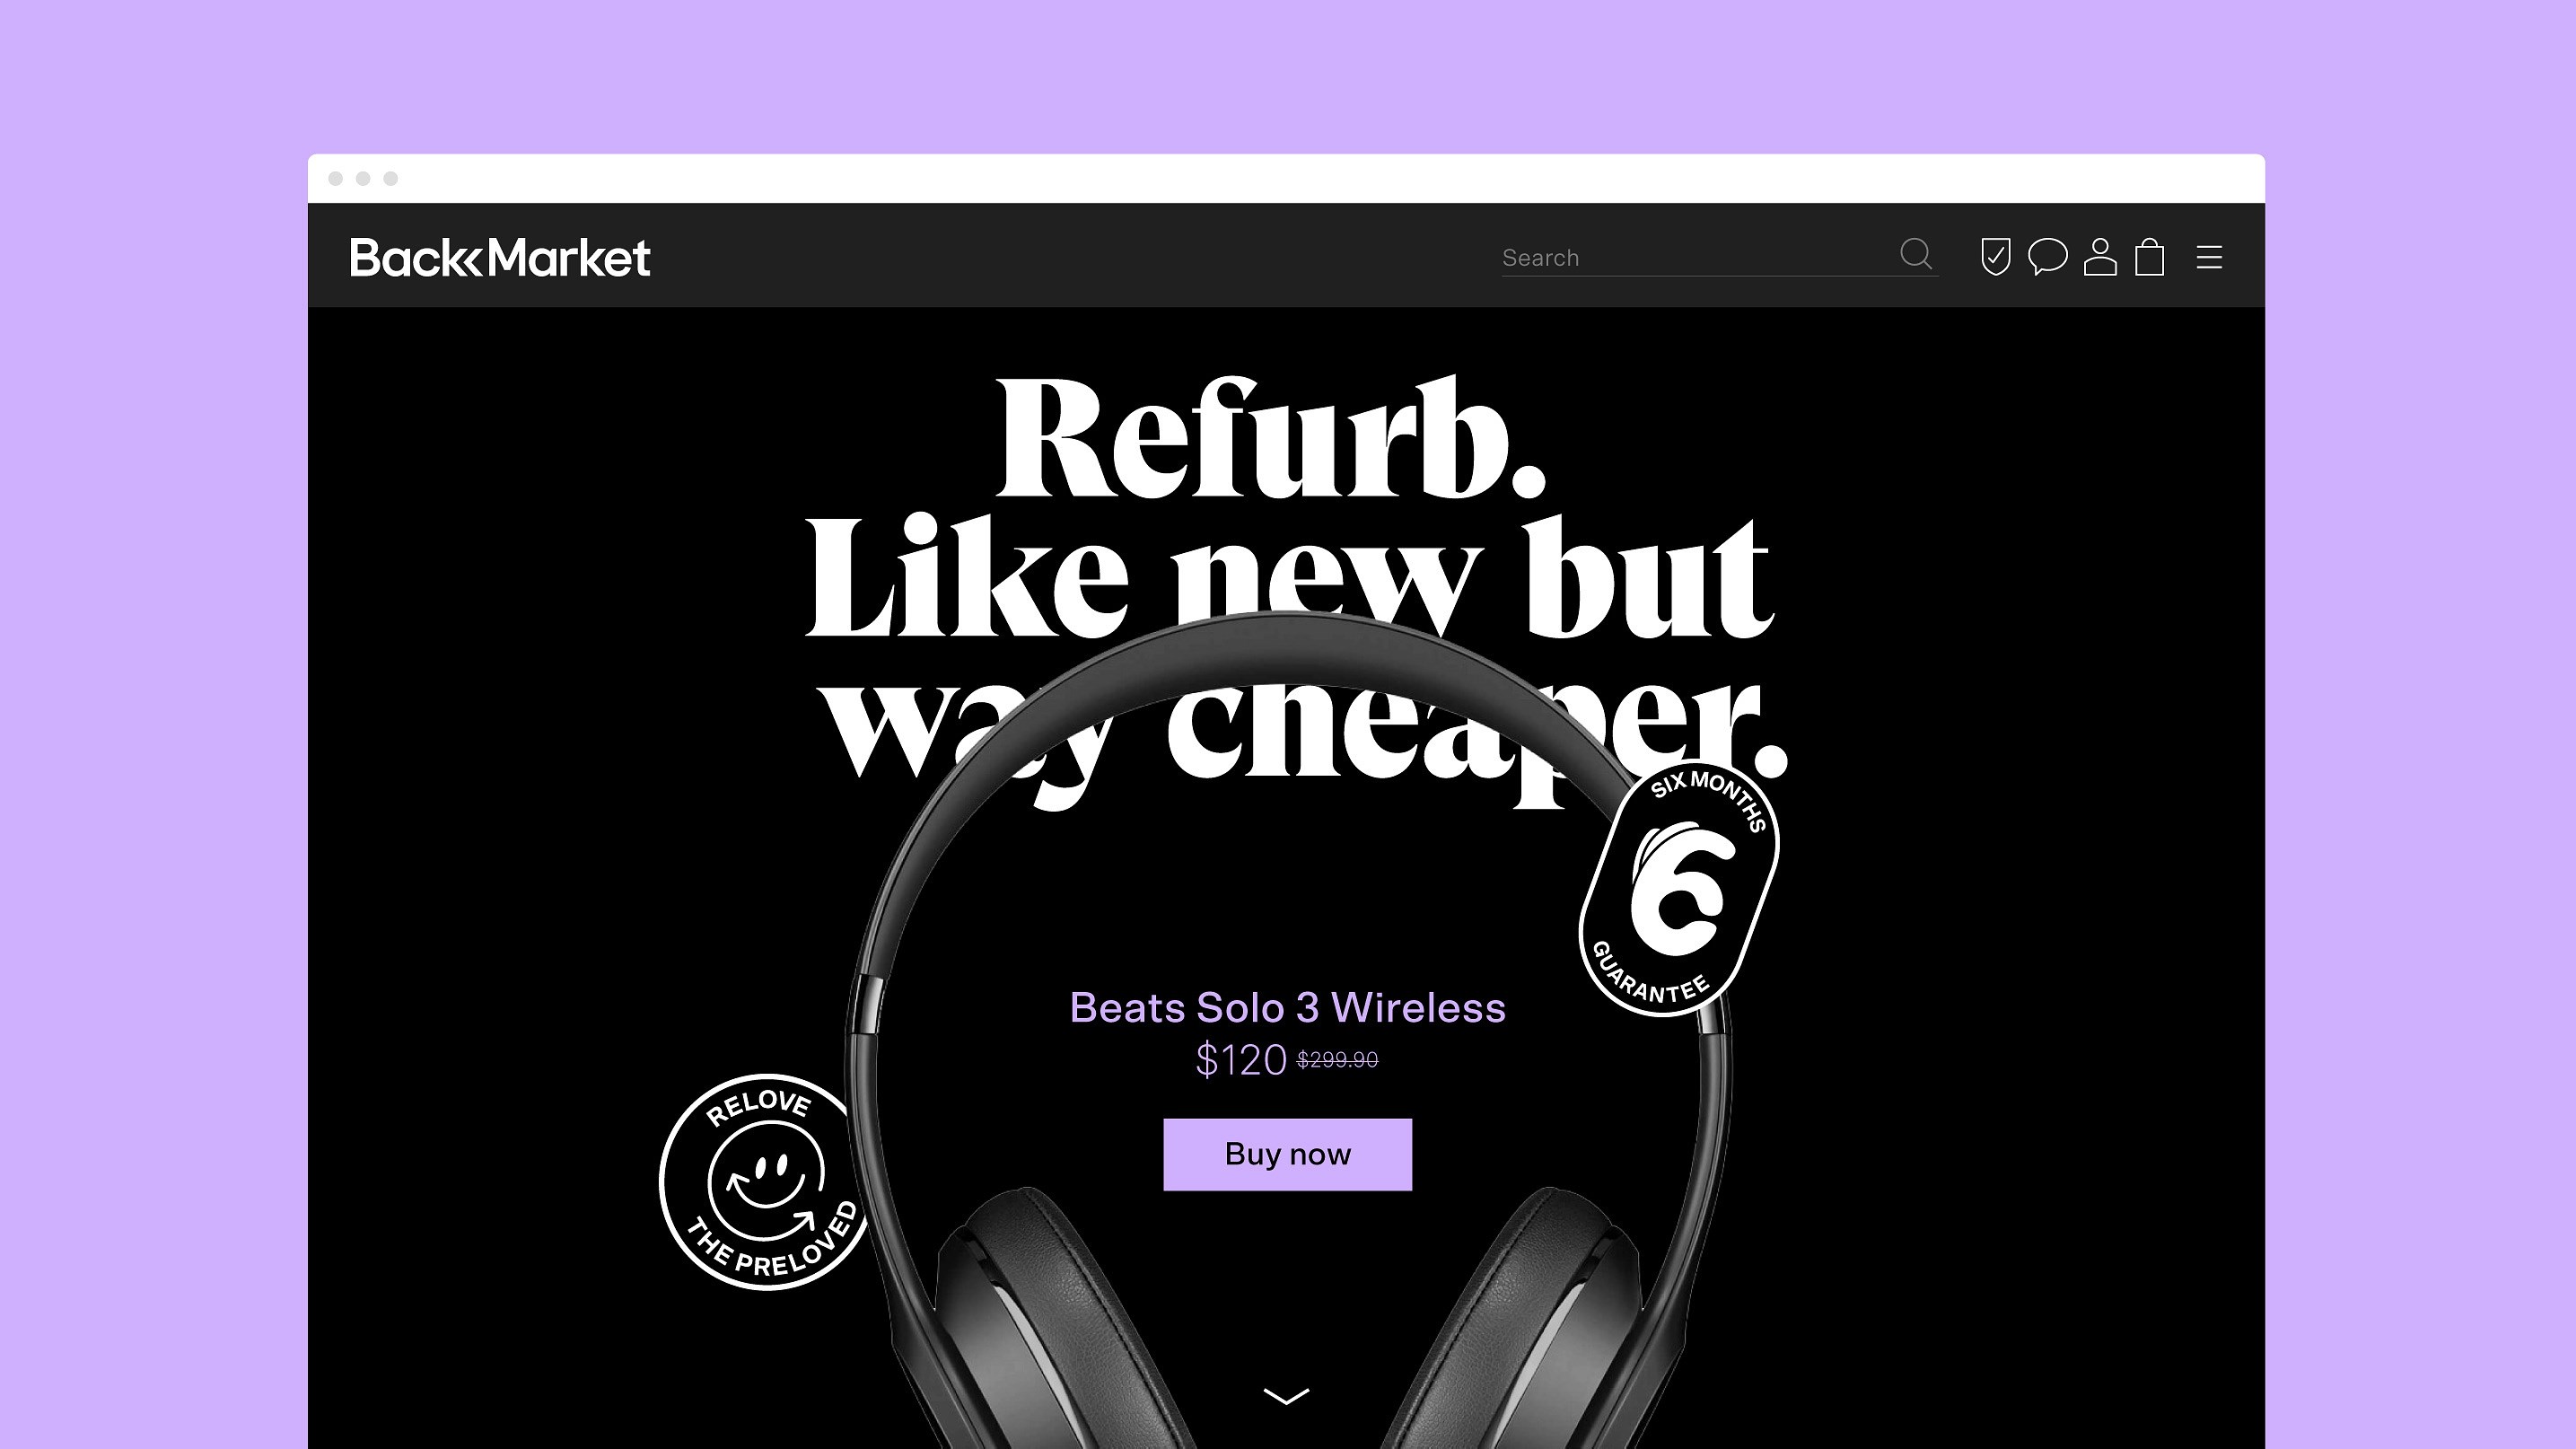Click the down chevron below headphones
The image size is (2576, 1449).
[1286, 1396]
